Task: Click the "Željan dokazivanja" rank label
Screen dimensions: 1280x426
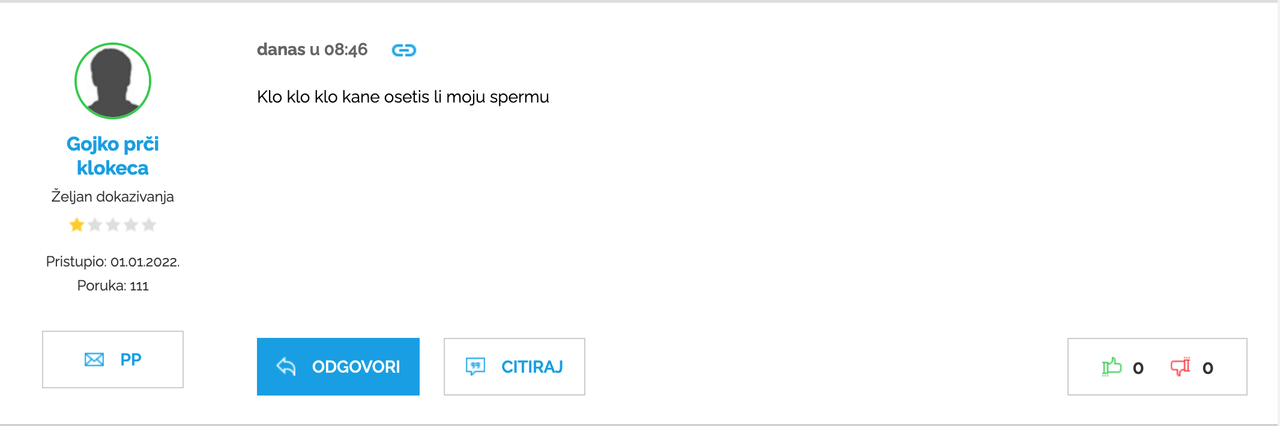Action: (x=113, y=197)
